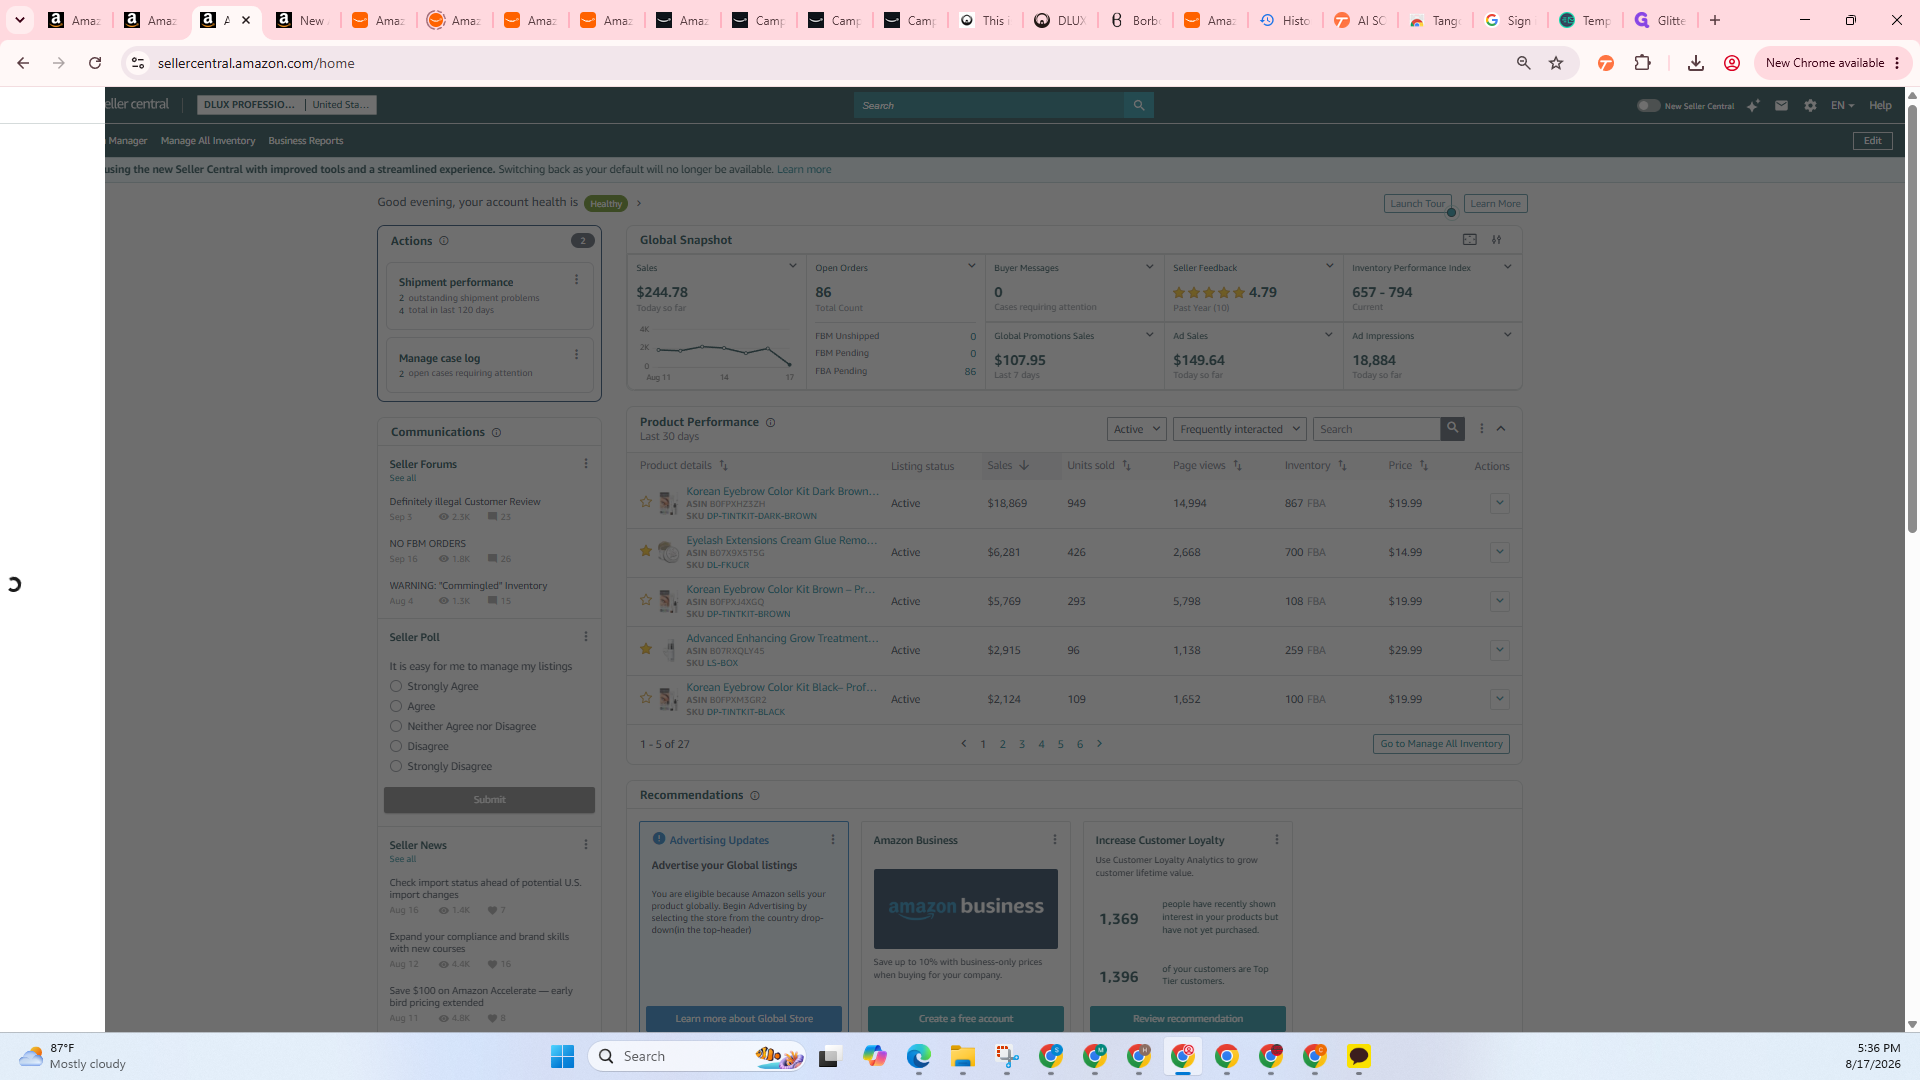Open Amazon Business card three-dot menu
This screenshot has height=1080, width=1920.
1055,840
